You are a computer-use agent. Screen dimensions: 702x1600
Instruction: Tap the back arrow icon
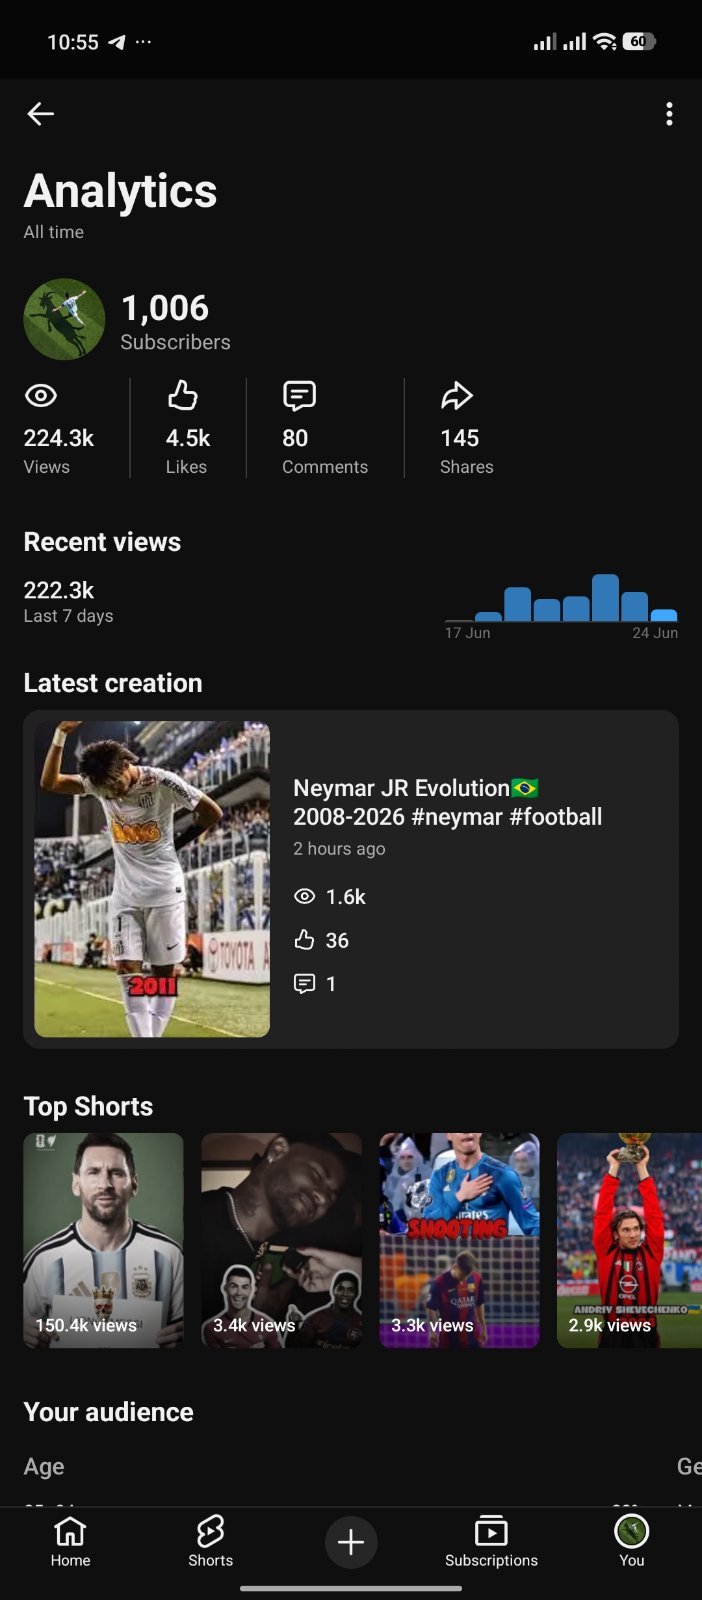tap(40, 114)
